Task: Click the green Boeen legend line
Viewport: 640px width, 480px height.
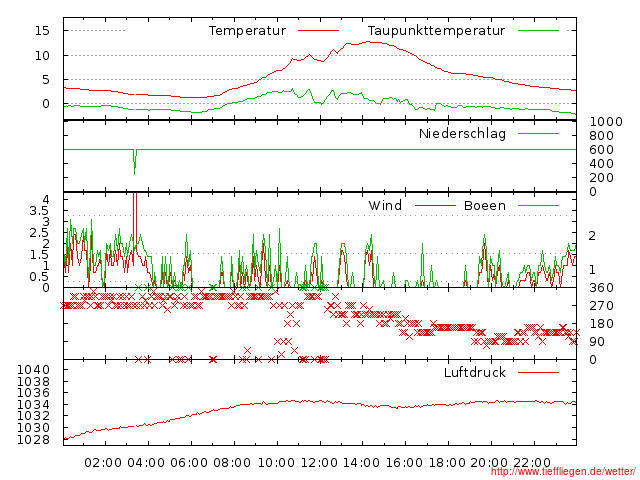Action: pyautogui.click(x=538, y=205)
